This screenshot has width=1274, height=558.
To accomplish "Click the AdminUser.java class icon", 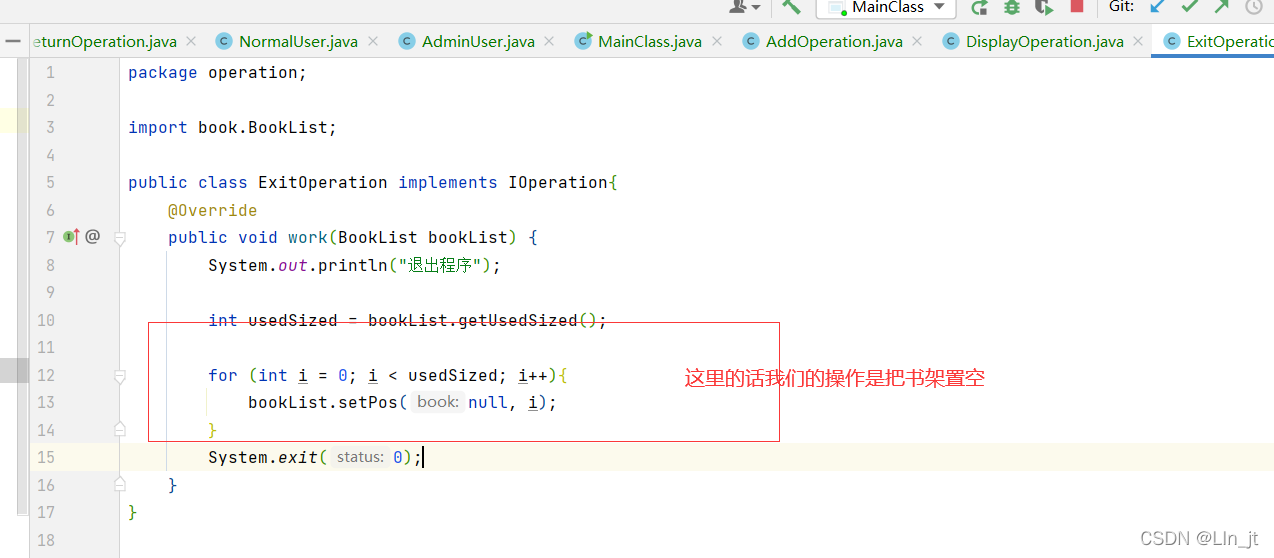I will (x=406, y=41).
